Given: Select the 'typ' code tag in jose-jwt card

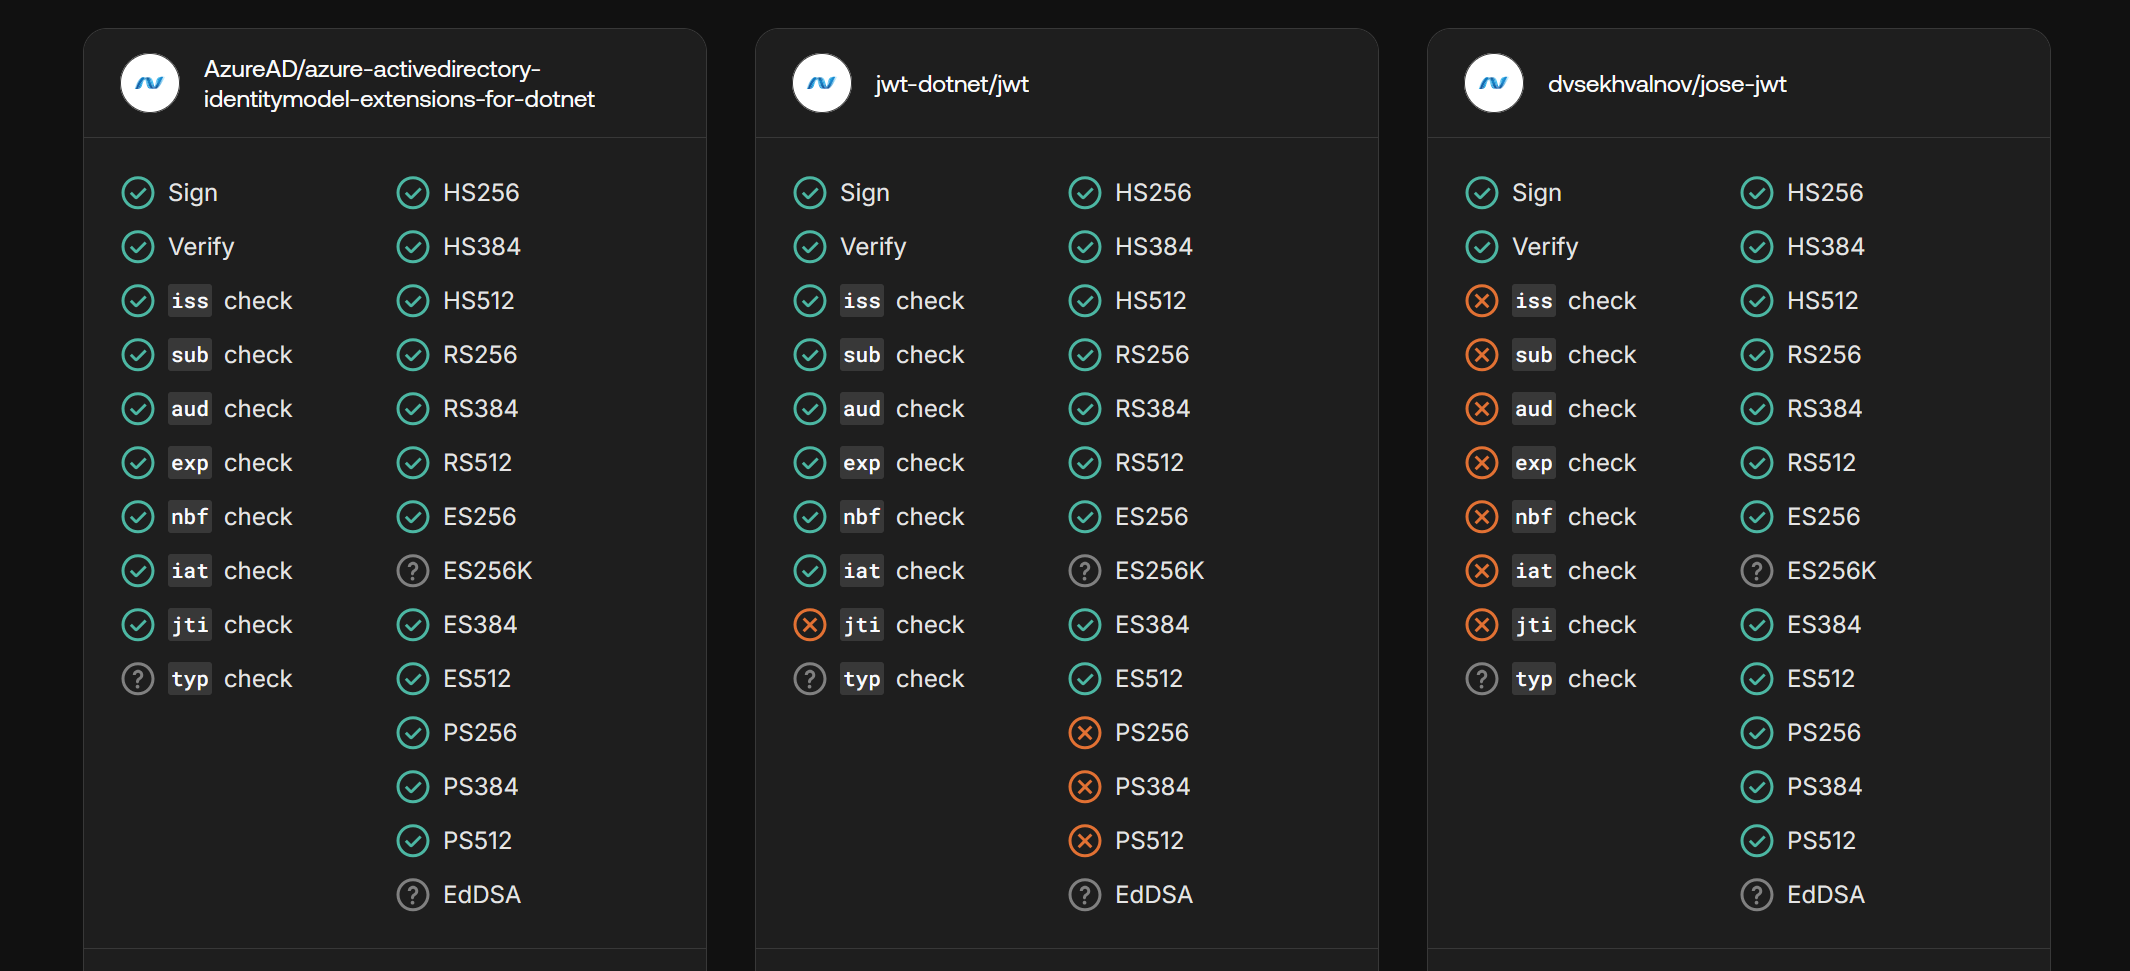Looking at the screenshot, I should tap(1534, 678).
